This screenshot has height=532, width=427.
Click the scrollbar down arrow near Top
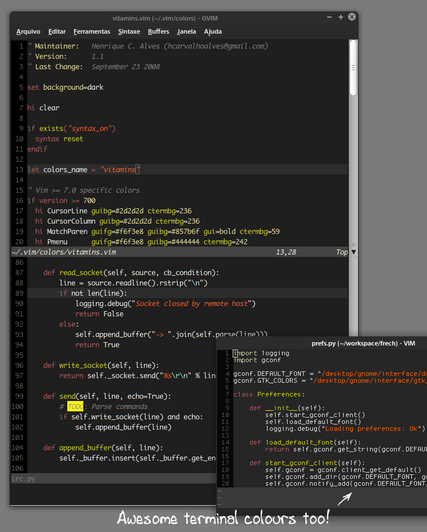click(x=353, y=252)
